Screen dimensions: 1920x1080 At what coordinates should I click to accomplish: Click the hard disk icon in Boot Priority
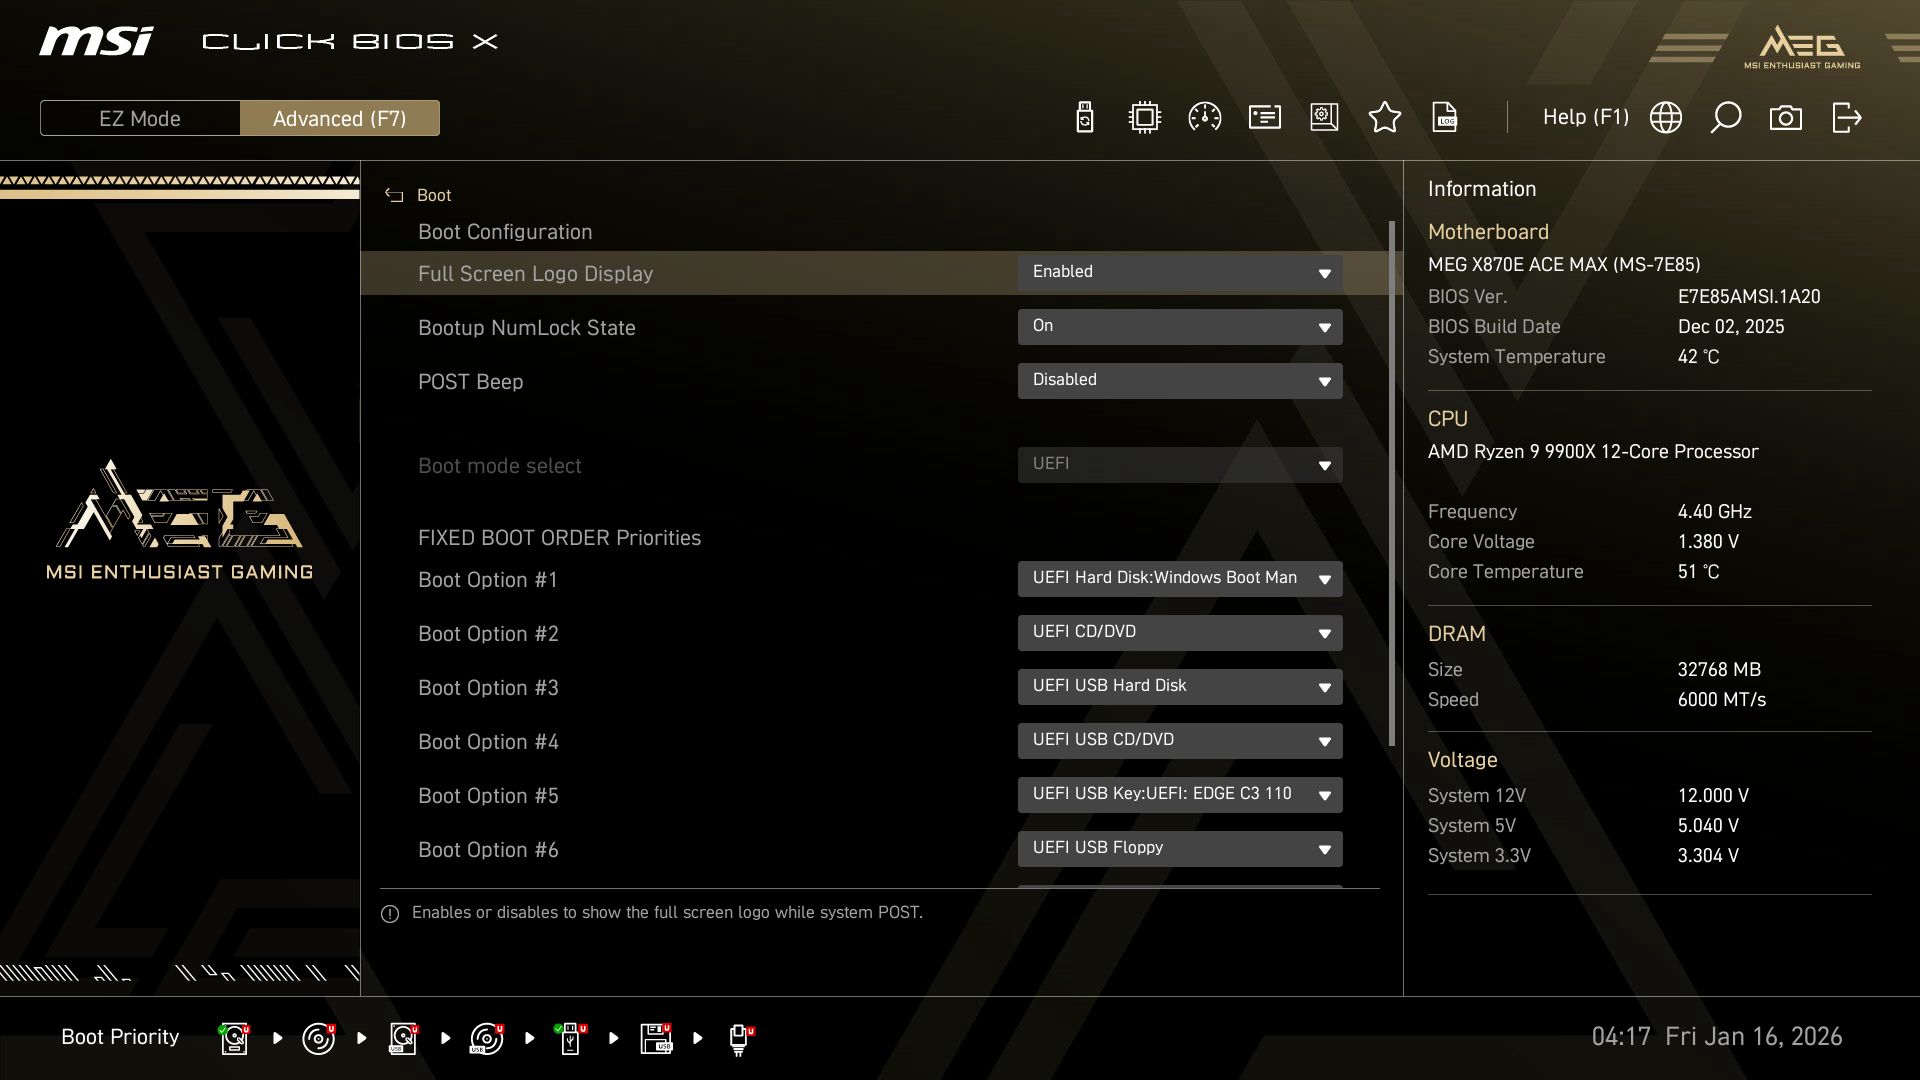pos(234,1037)
